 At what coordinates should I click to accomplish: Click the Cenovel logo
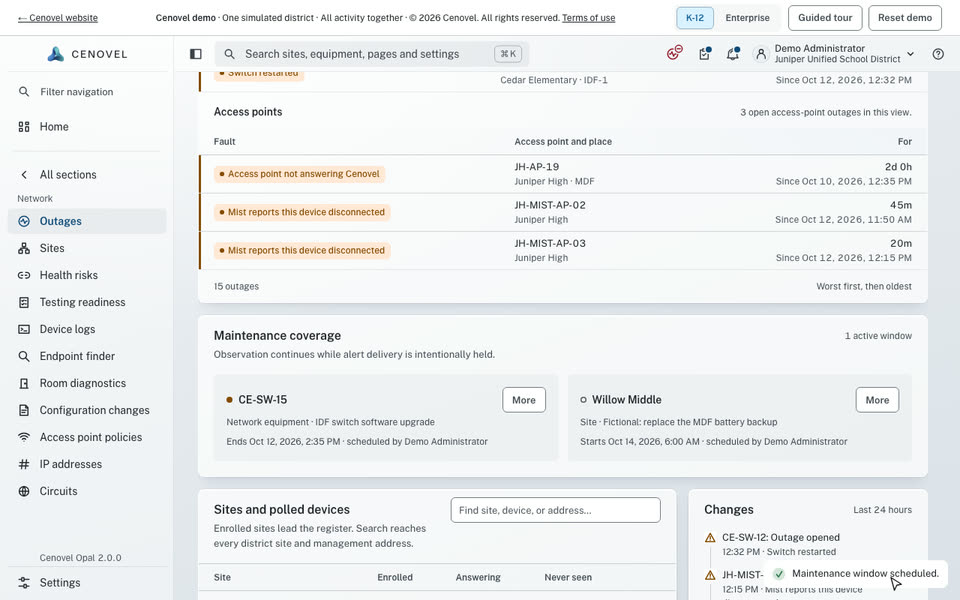[x=87, y=54]
